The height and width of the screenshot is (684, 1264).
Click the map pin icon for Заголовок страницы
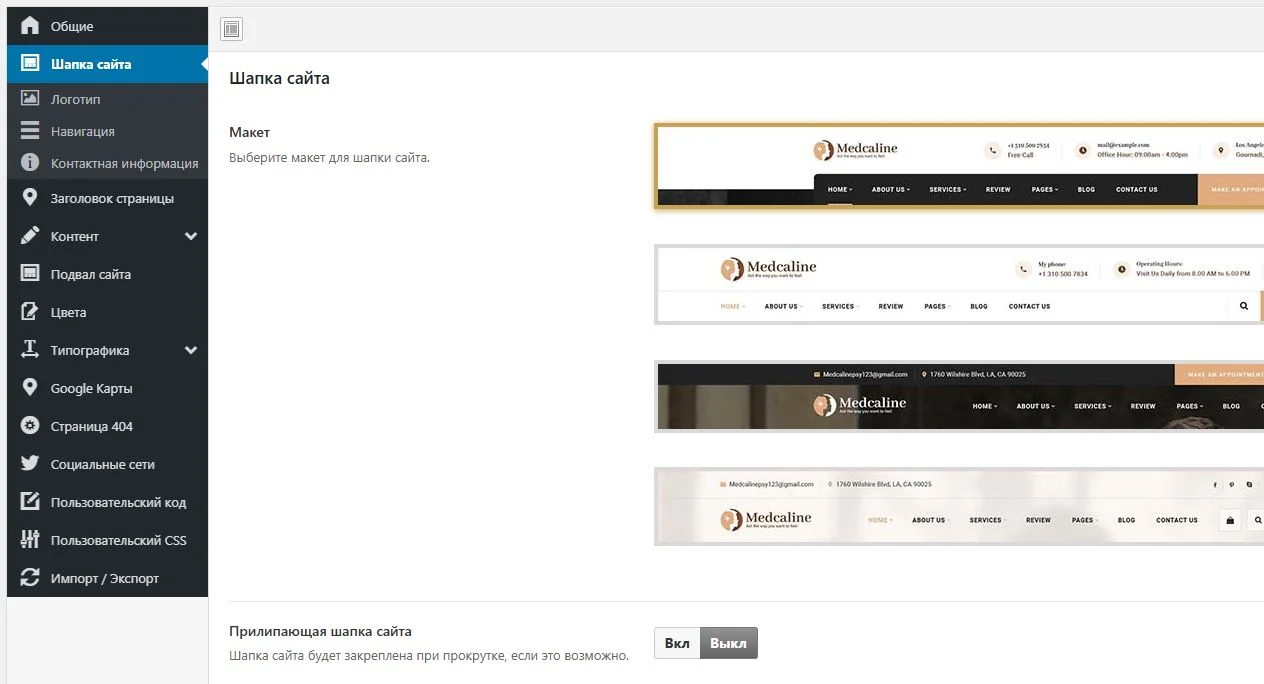pos(30,198)
